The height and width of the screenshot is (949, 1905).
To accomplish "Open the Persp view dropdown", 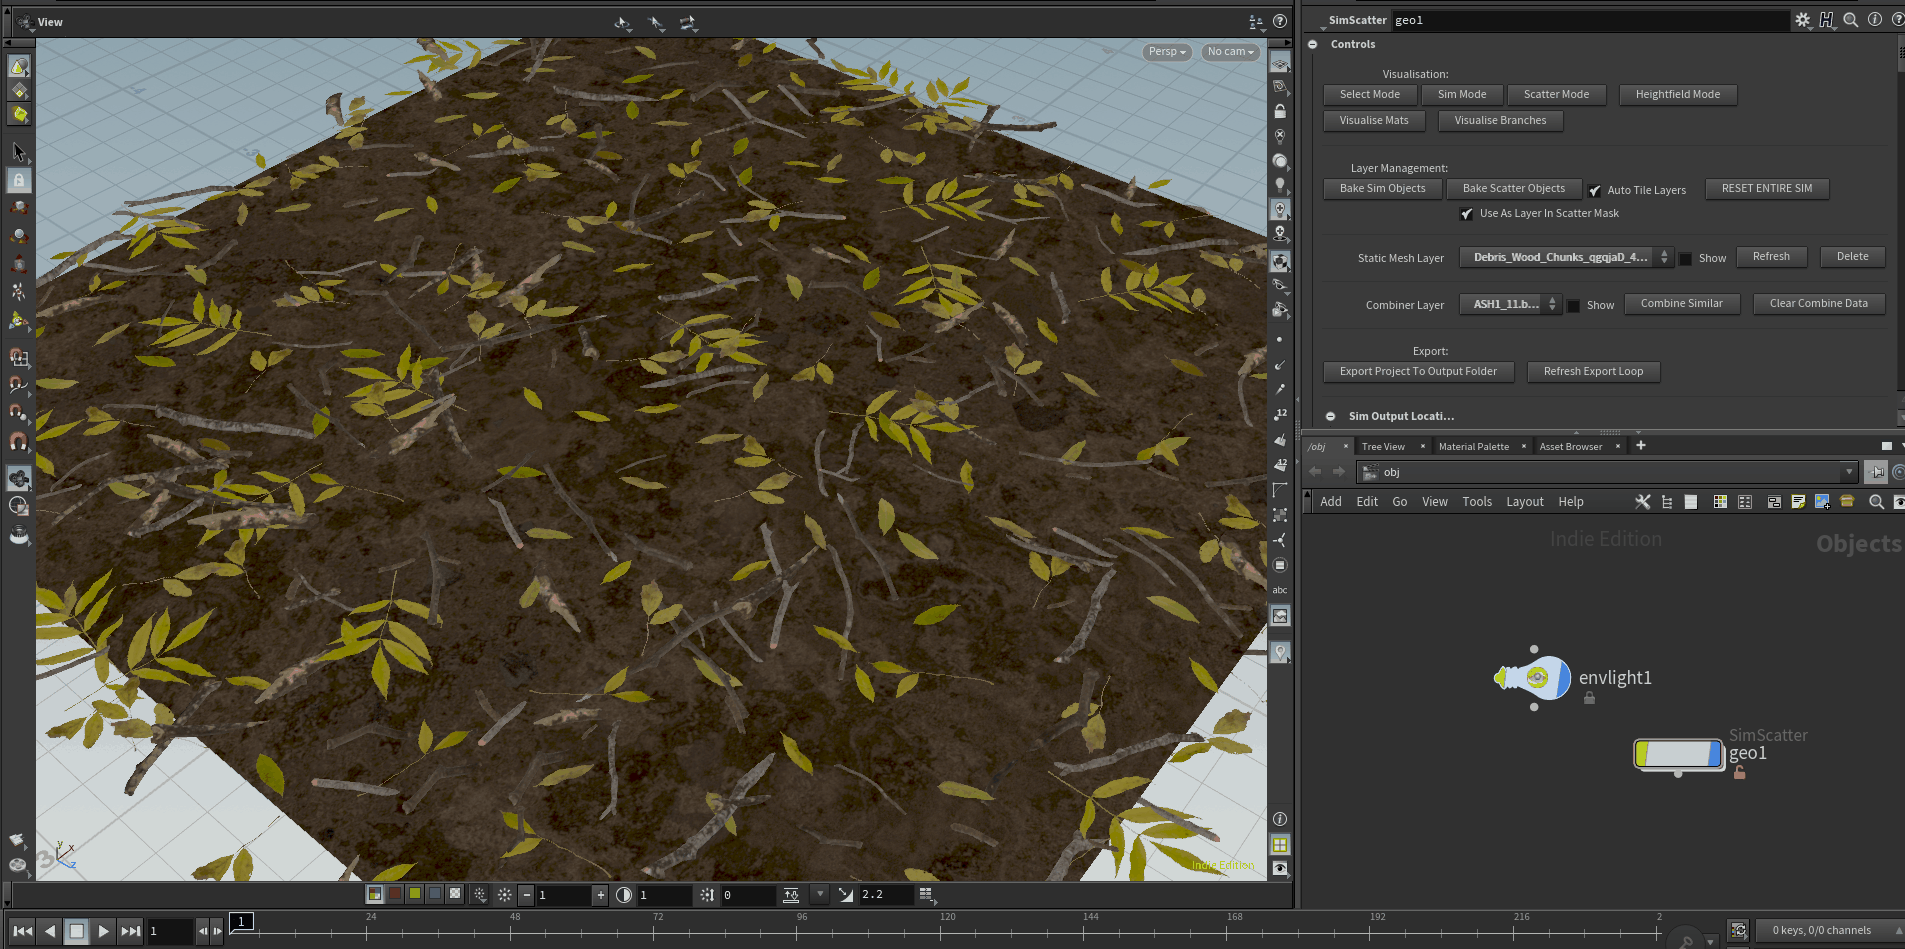I will click(x=1166, y=51).
